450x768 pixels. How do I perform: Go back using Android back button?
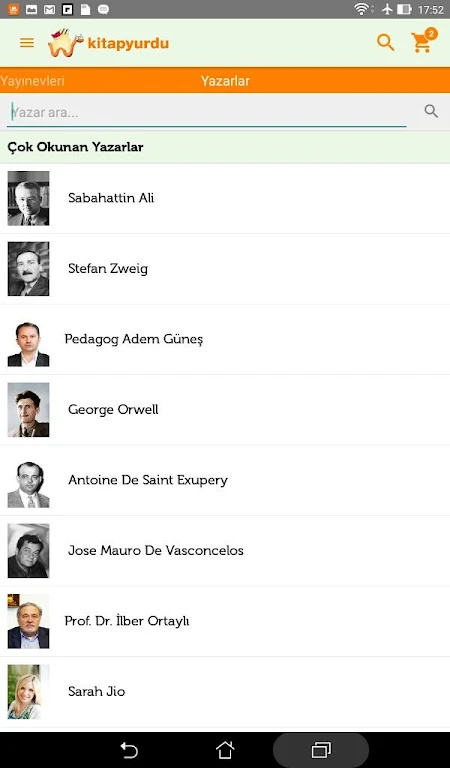(129, 750)
